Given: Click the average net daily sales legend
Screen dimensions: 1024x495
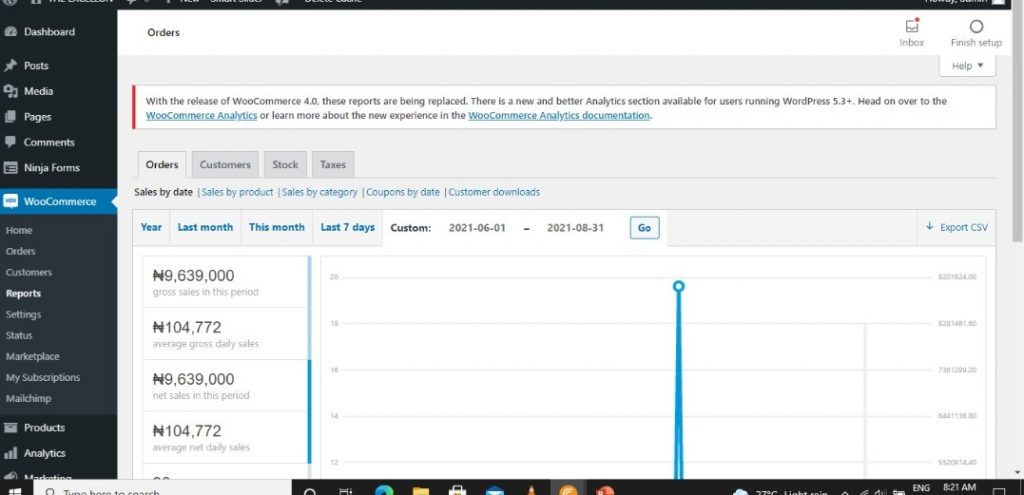Looking at the screenshot, I should point(227,438).
